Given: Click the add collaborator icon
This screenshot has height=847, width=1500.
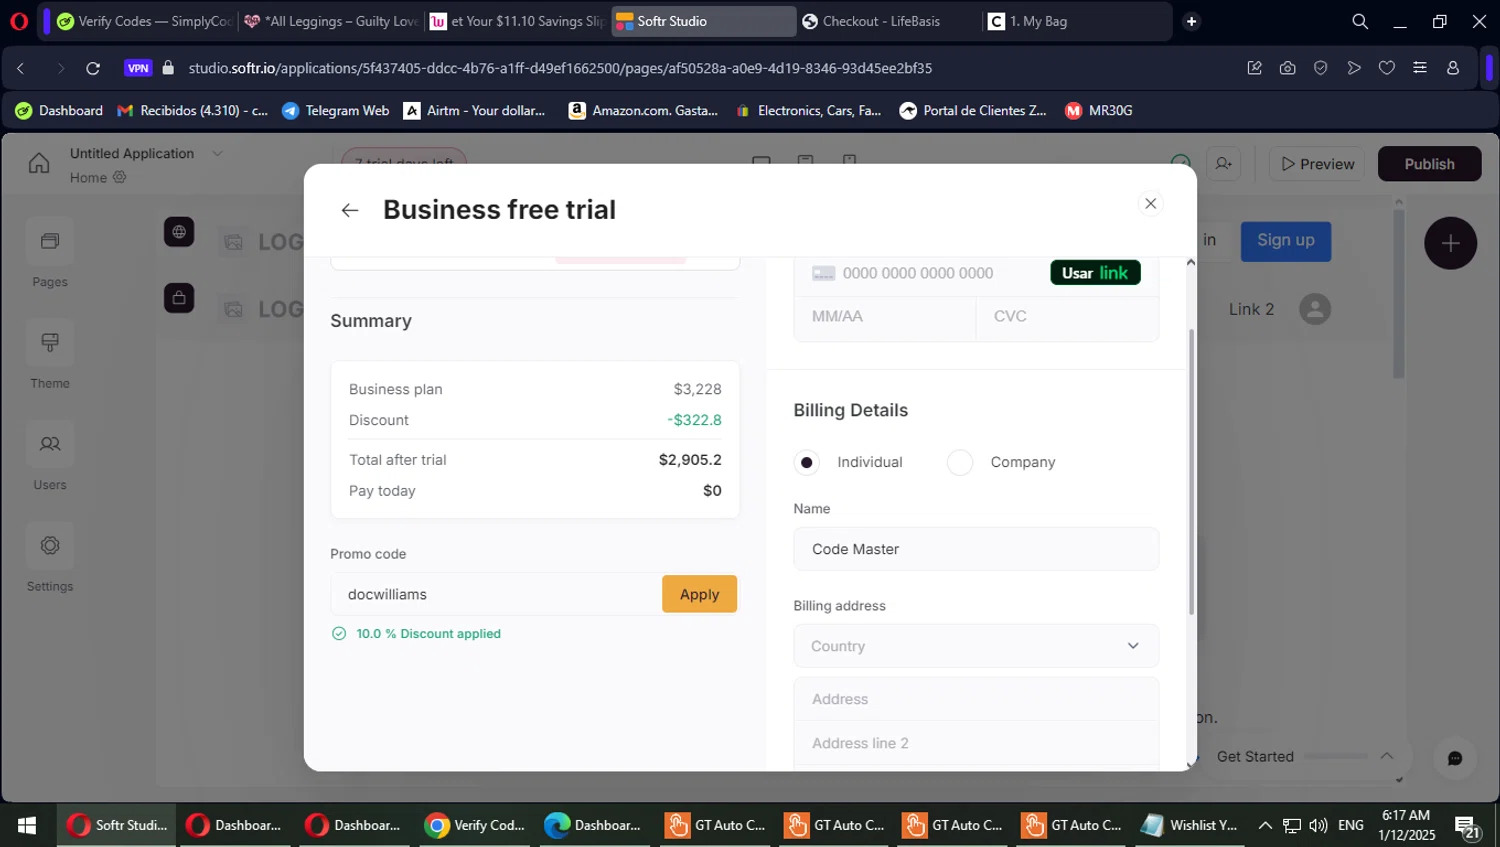Looking at the screenshot, I should 1224,164.
